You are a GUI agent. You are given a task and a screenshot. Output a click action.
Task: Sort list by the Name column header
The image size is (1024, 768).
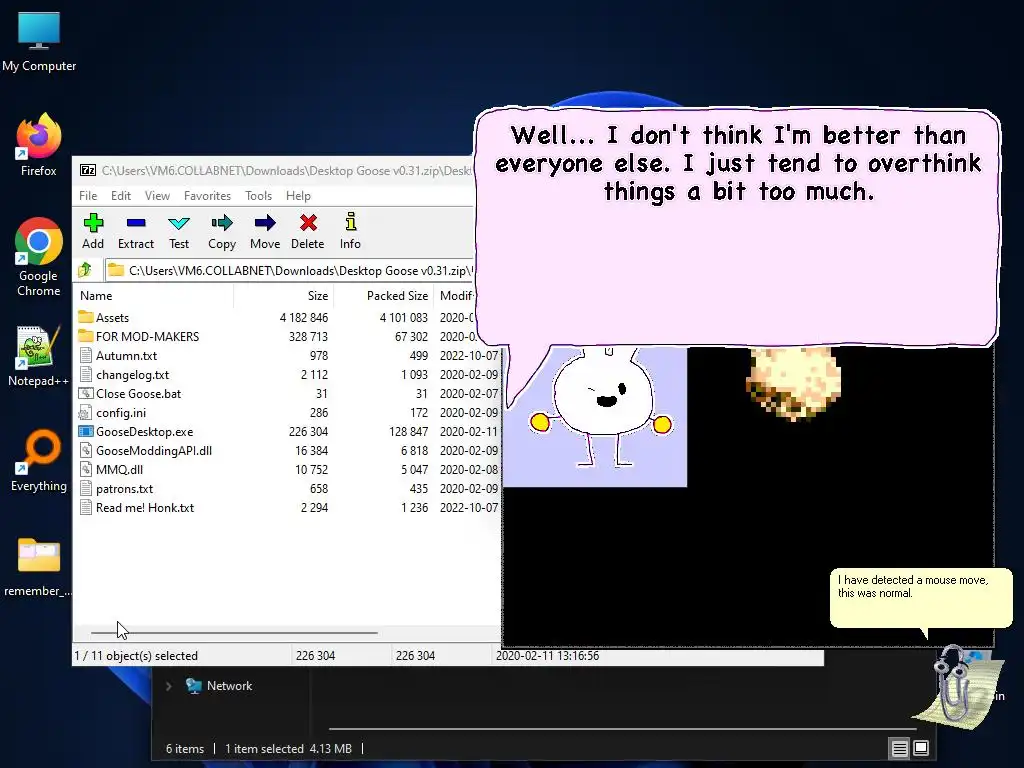point(154,296)
